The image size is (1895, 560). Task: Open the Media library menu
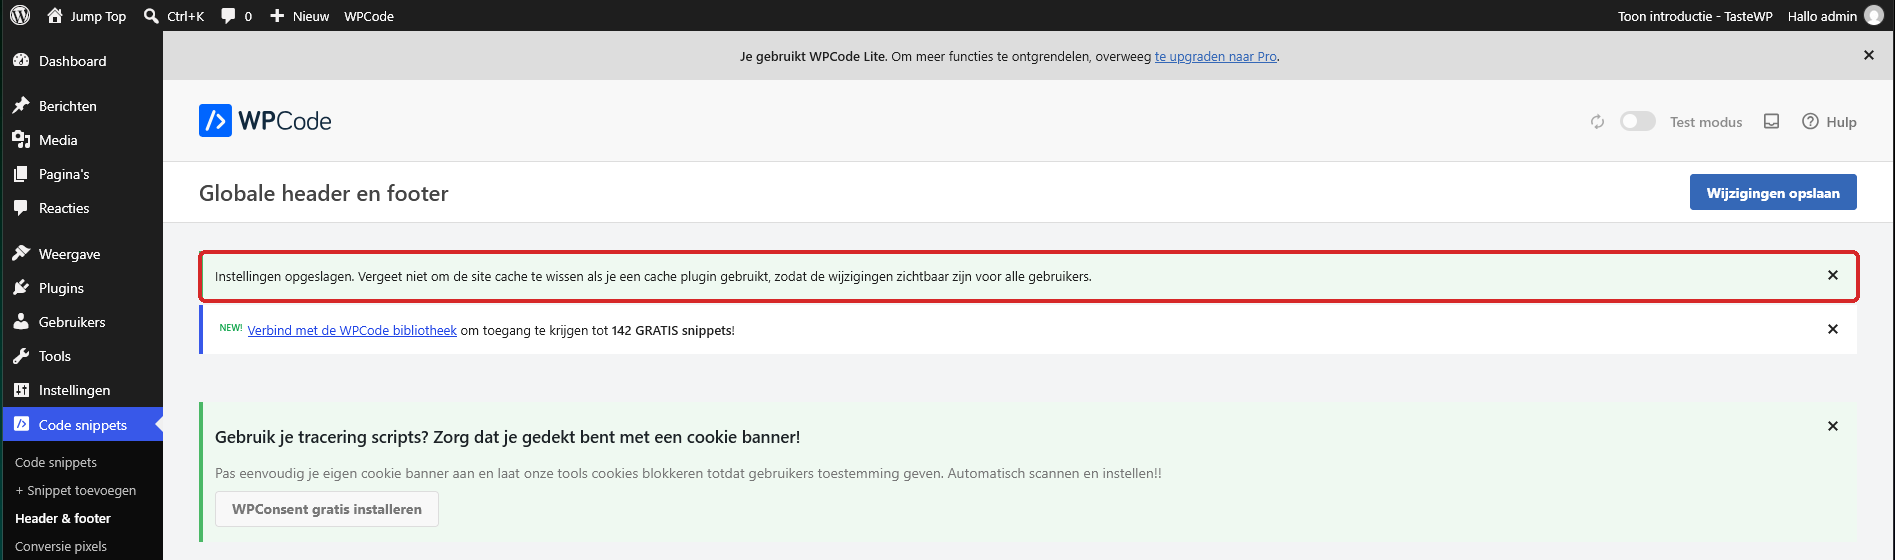click(81, 140)
